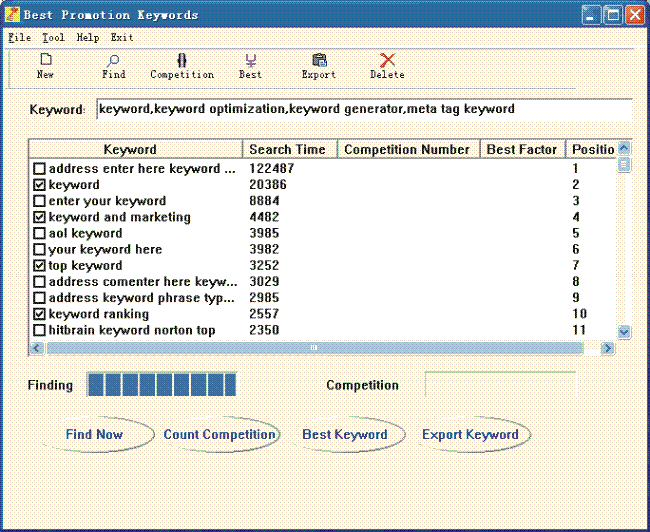Open the Tool menu

53,37
